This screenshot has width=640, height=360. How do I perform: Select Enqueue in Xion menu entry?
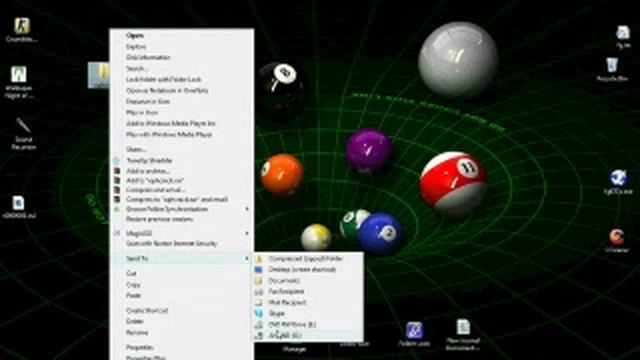147,101
